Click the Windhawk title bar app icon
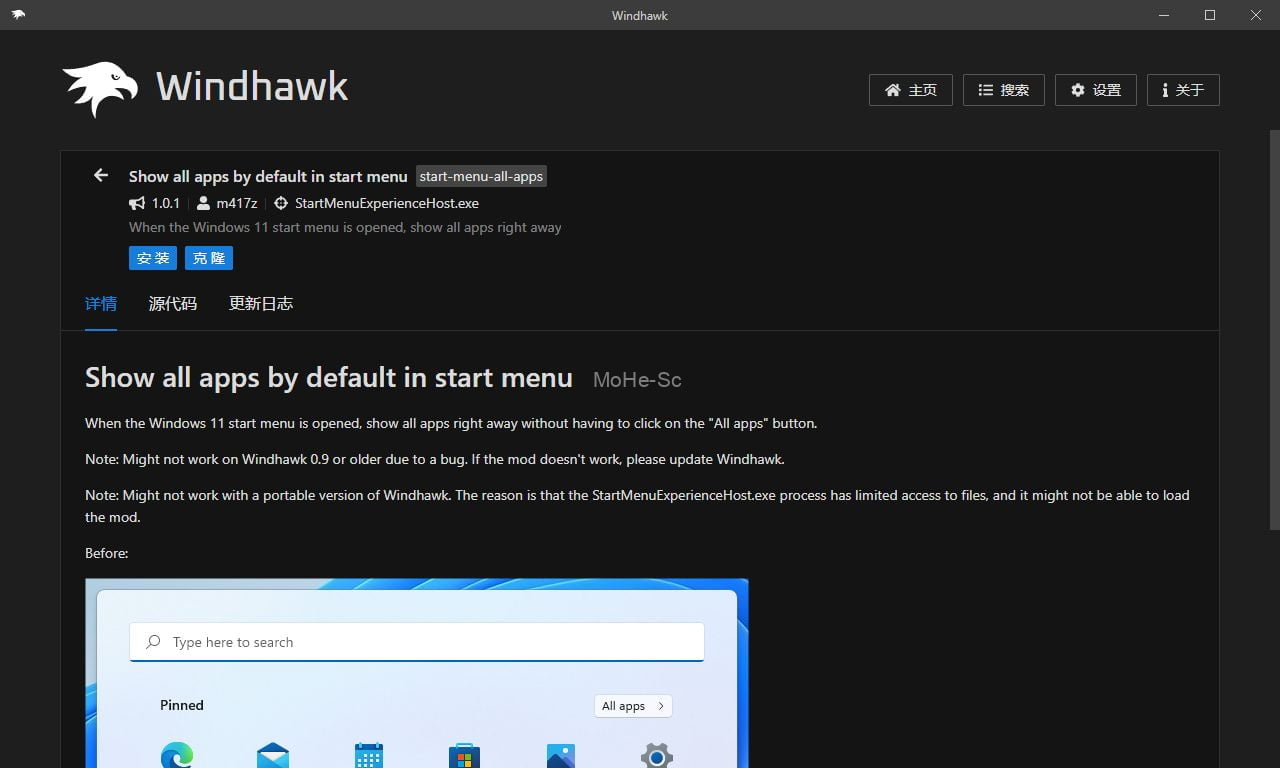Image resolution: width=1280 pixels, height=768 pixels. (x=18, y=15)
